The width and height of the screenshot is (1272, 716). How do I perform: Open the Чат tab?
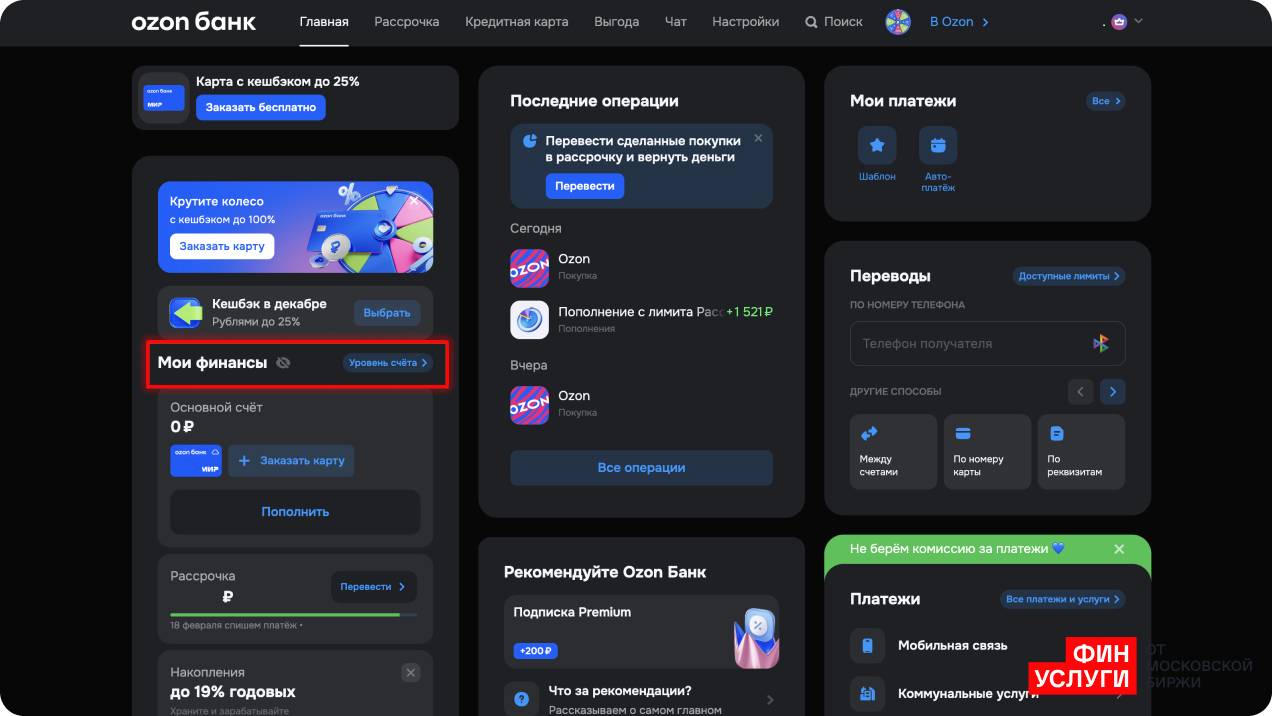[676, 22]
